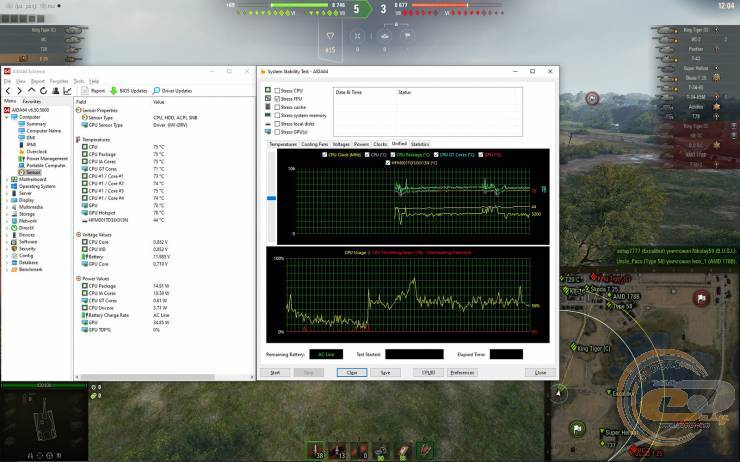Viewport: 740px width, 462px height.
Task: Click the Security shield icon in the tree
Action: click(14, 248)
